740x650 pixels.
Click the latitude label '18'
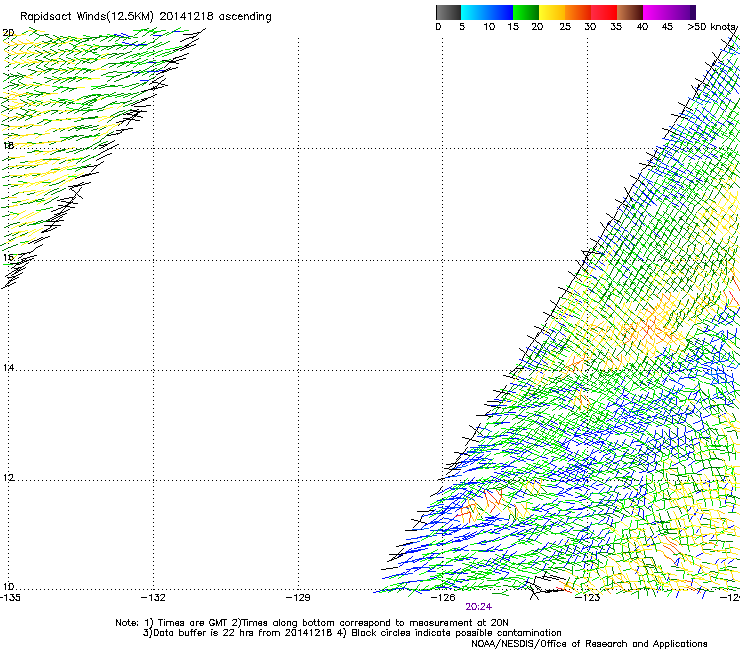click(8, 145)
